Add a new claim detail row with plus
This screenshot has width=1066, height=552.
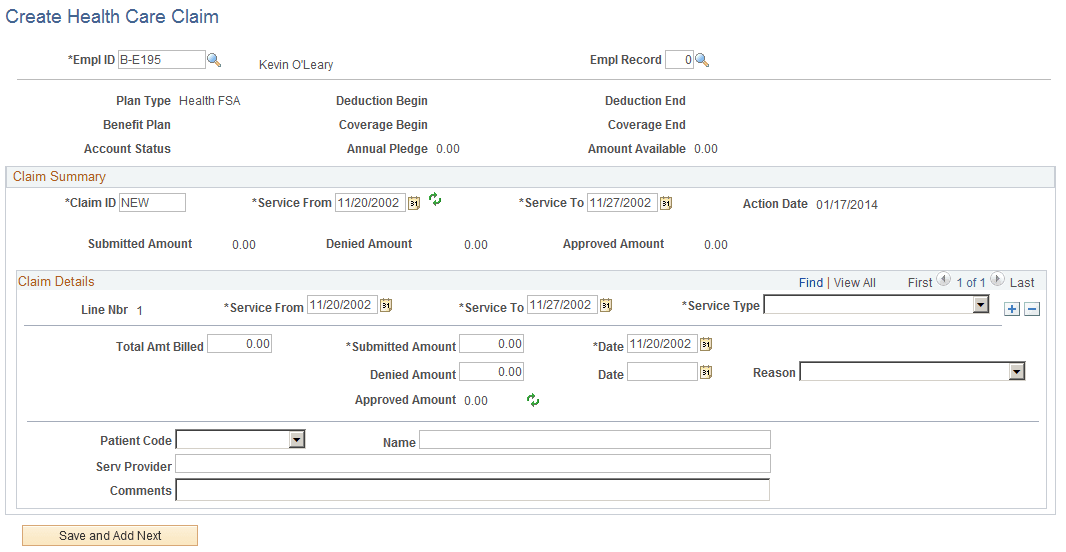1012,309
